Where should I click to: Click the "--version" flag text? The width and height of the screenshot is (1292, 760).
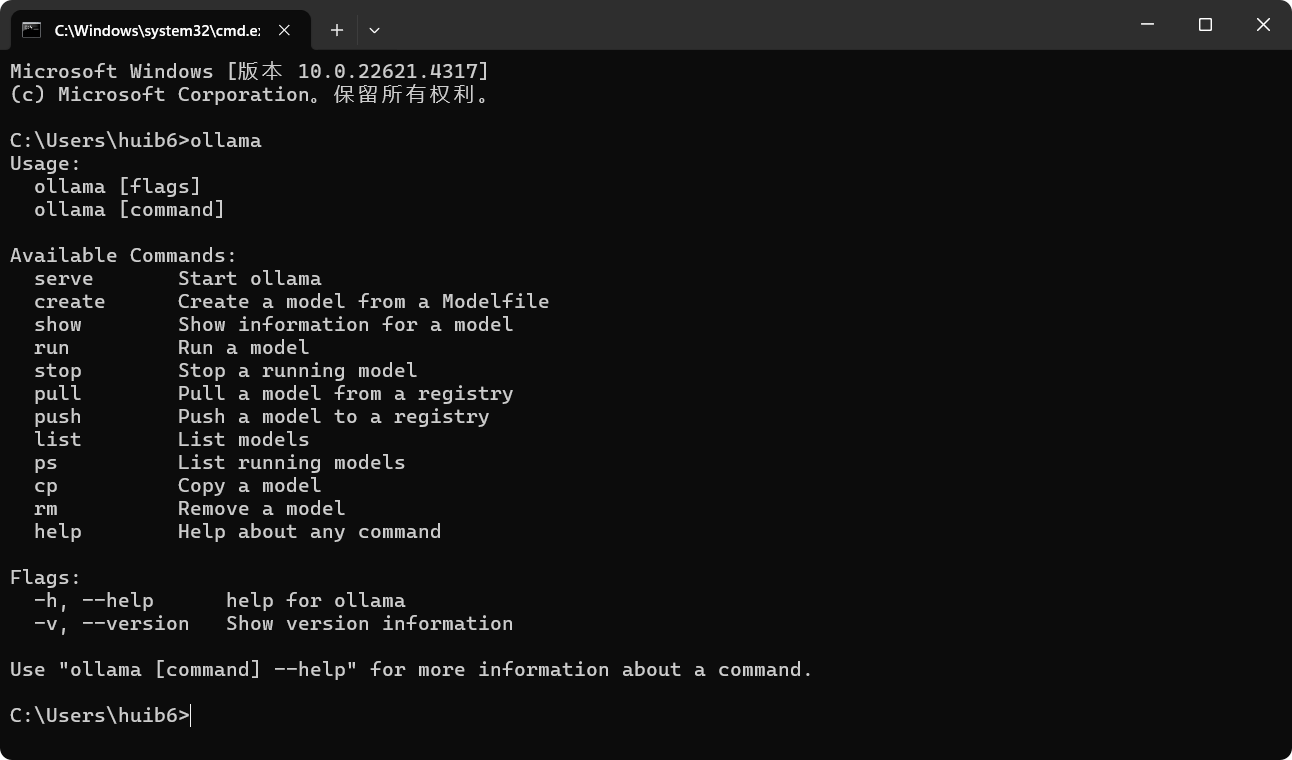[135, 624]
